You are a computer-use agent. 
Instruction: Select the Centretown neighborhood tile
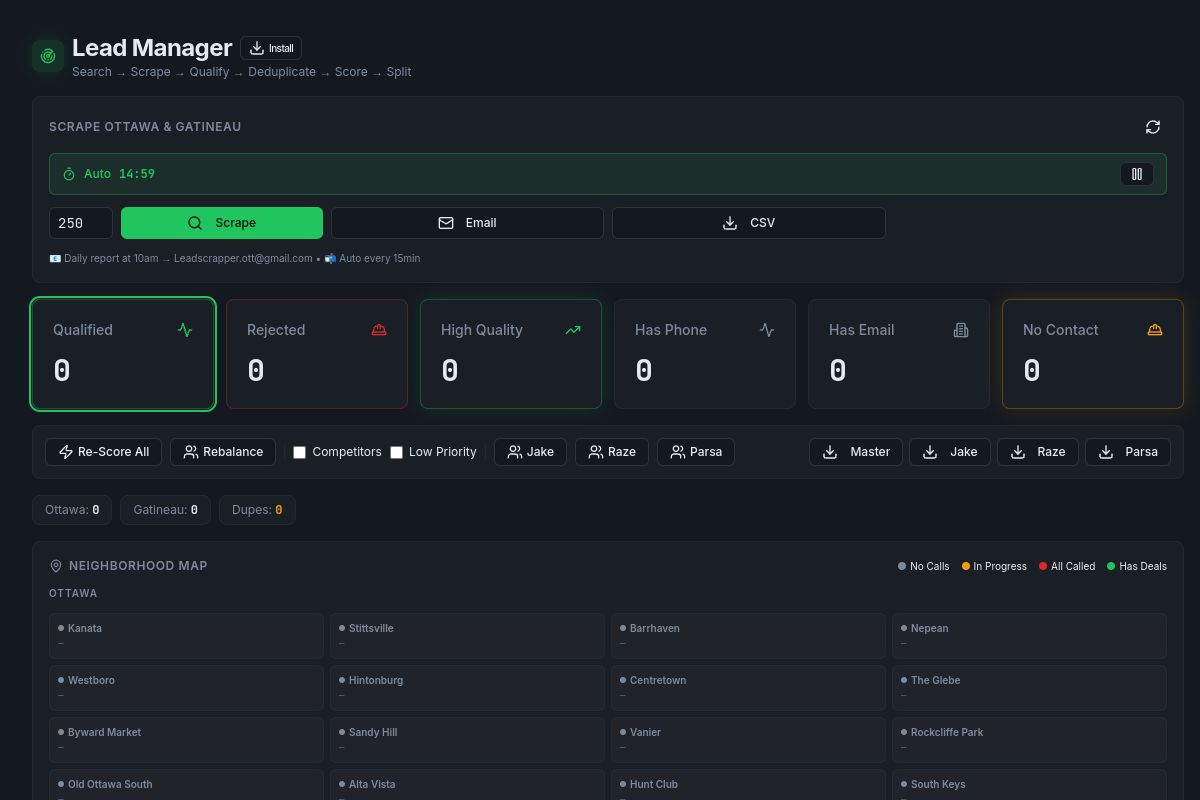[748, 688]
